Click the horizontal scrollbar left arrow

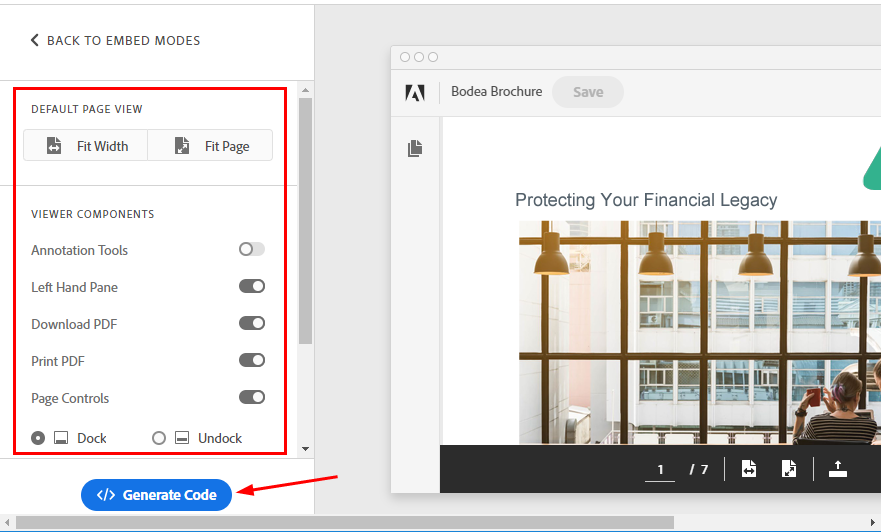7,522
